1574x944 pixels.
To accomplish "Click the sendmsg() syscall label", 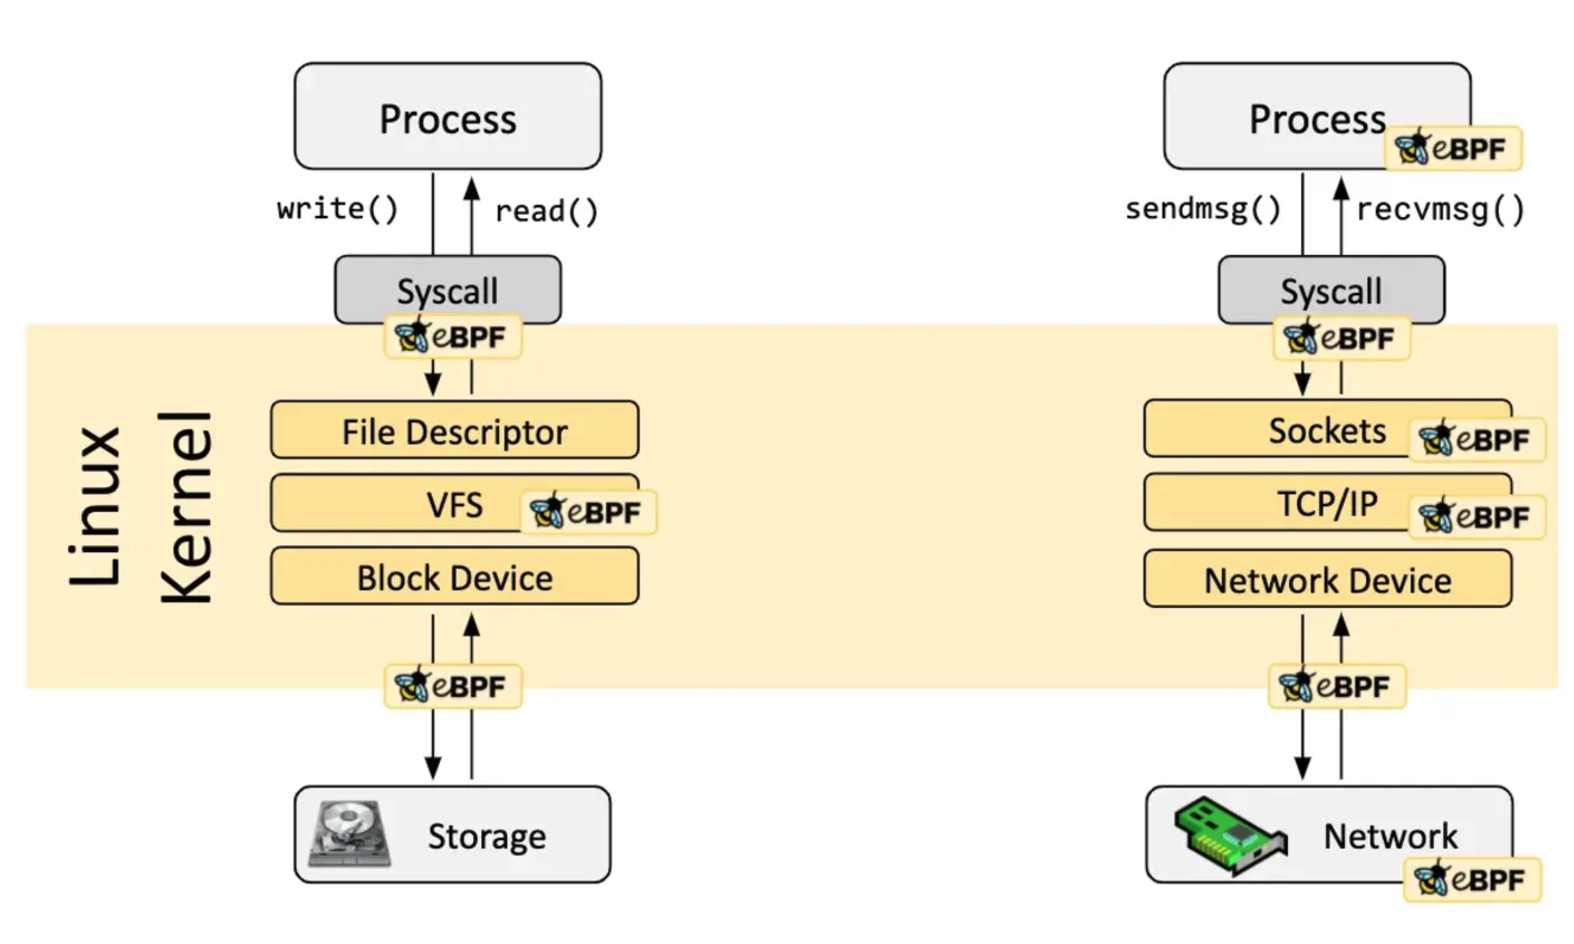I will 1202,209.
